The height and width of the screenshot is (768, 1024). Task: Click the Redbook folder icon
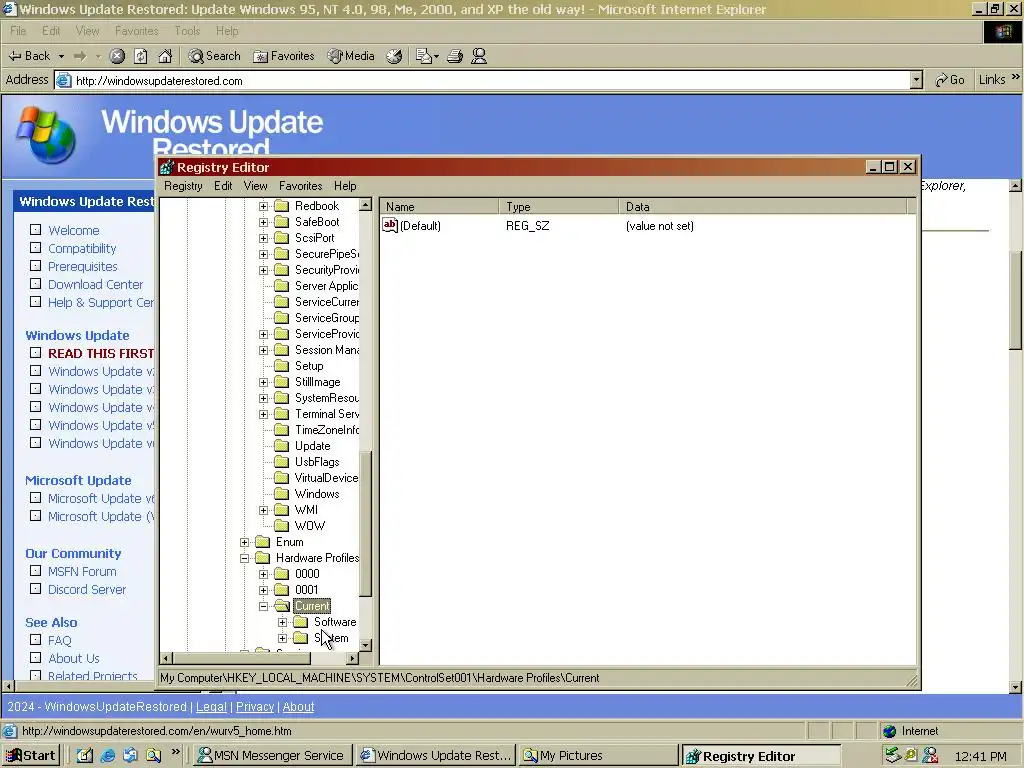click(281, 206)
